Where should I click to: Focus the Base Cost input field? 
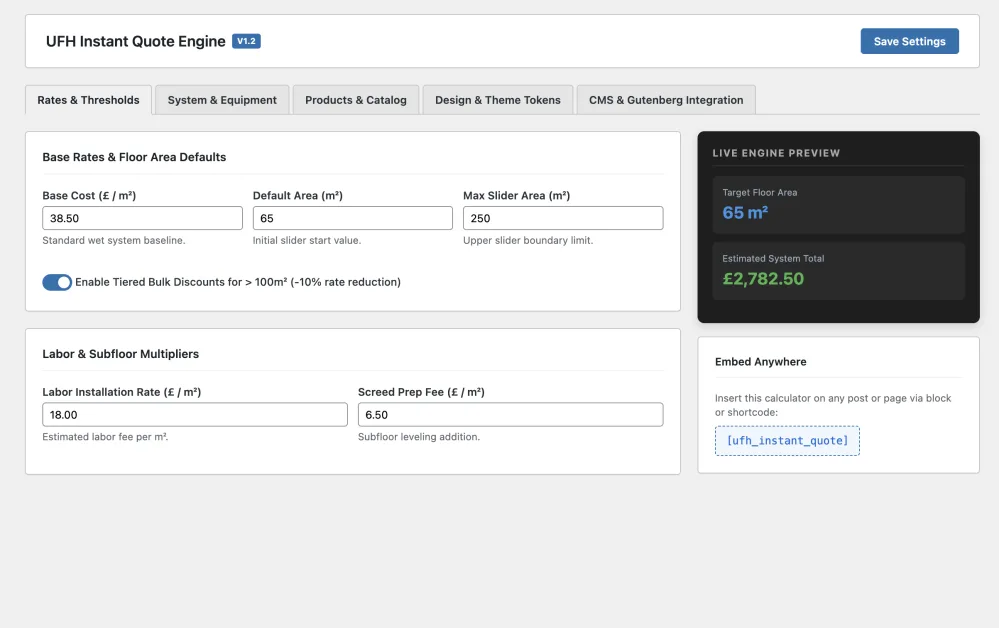pos(142,218)
